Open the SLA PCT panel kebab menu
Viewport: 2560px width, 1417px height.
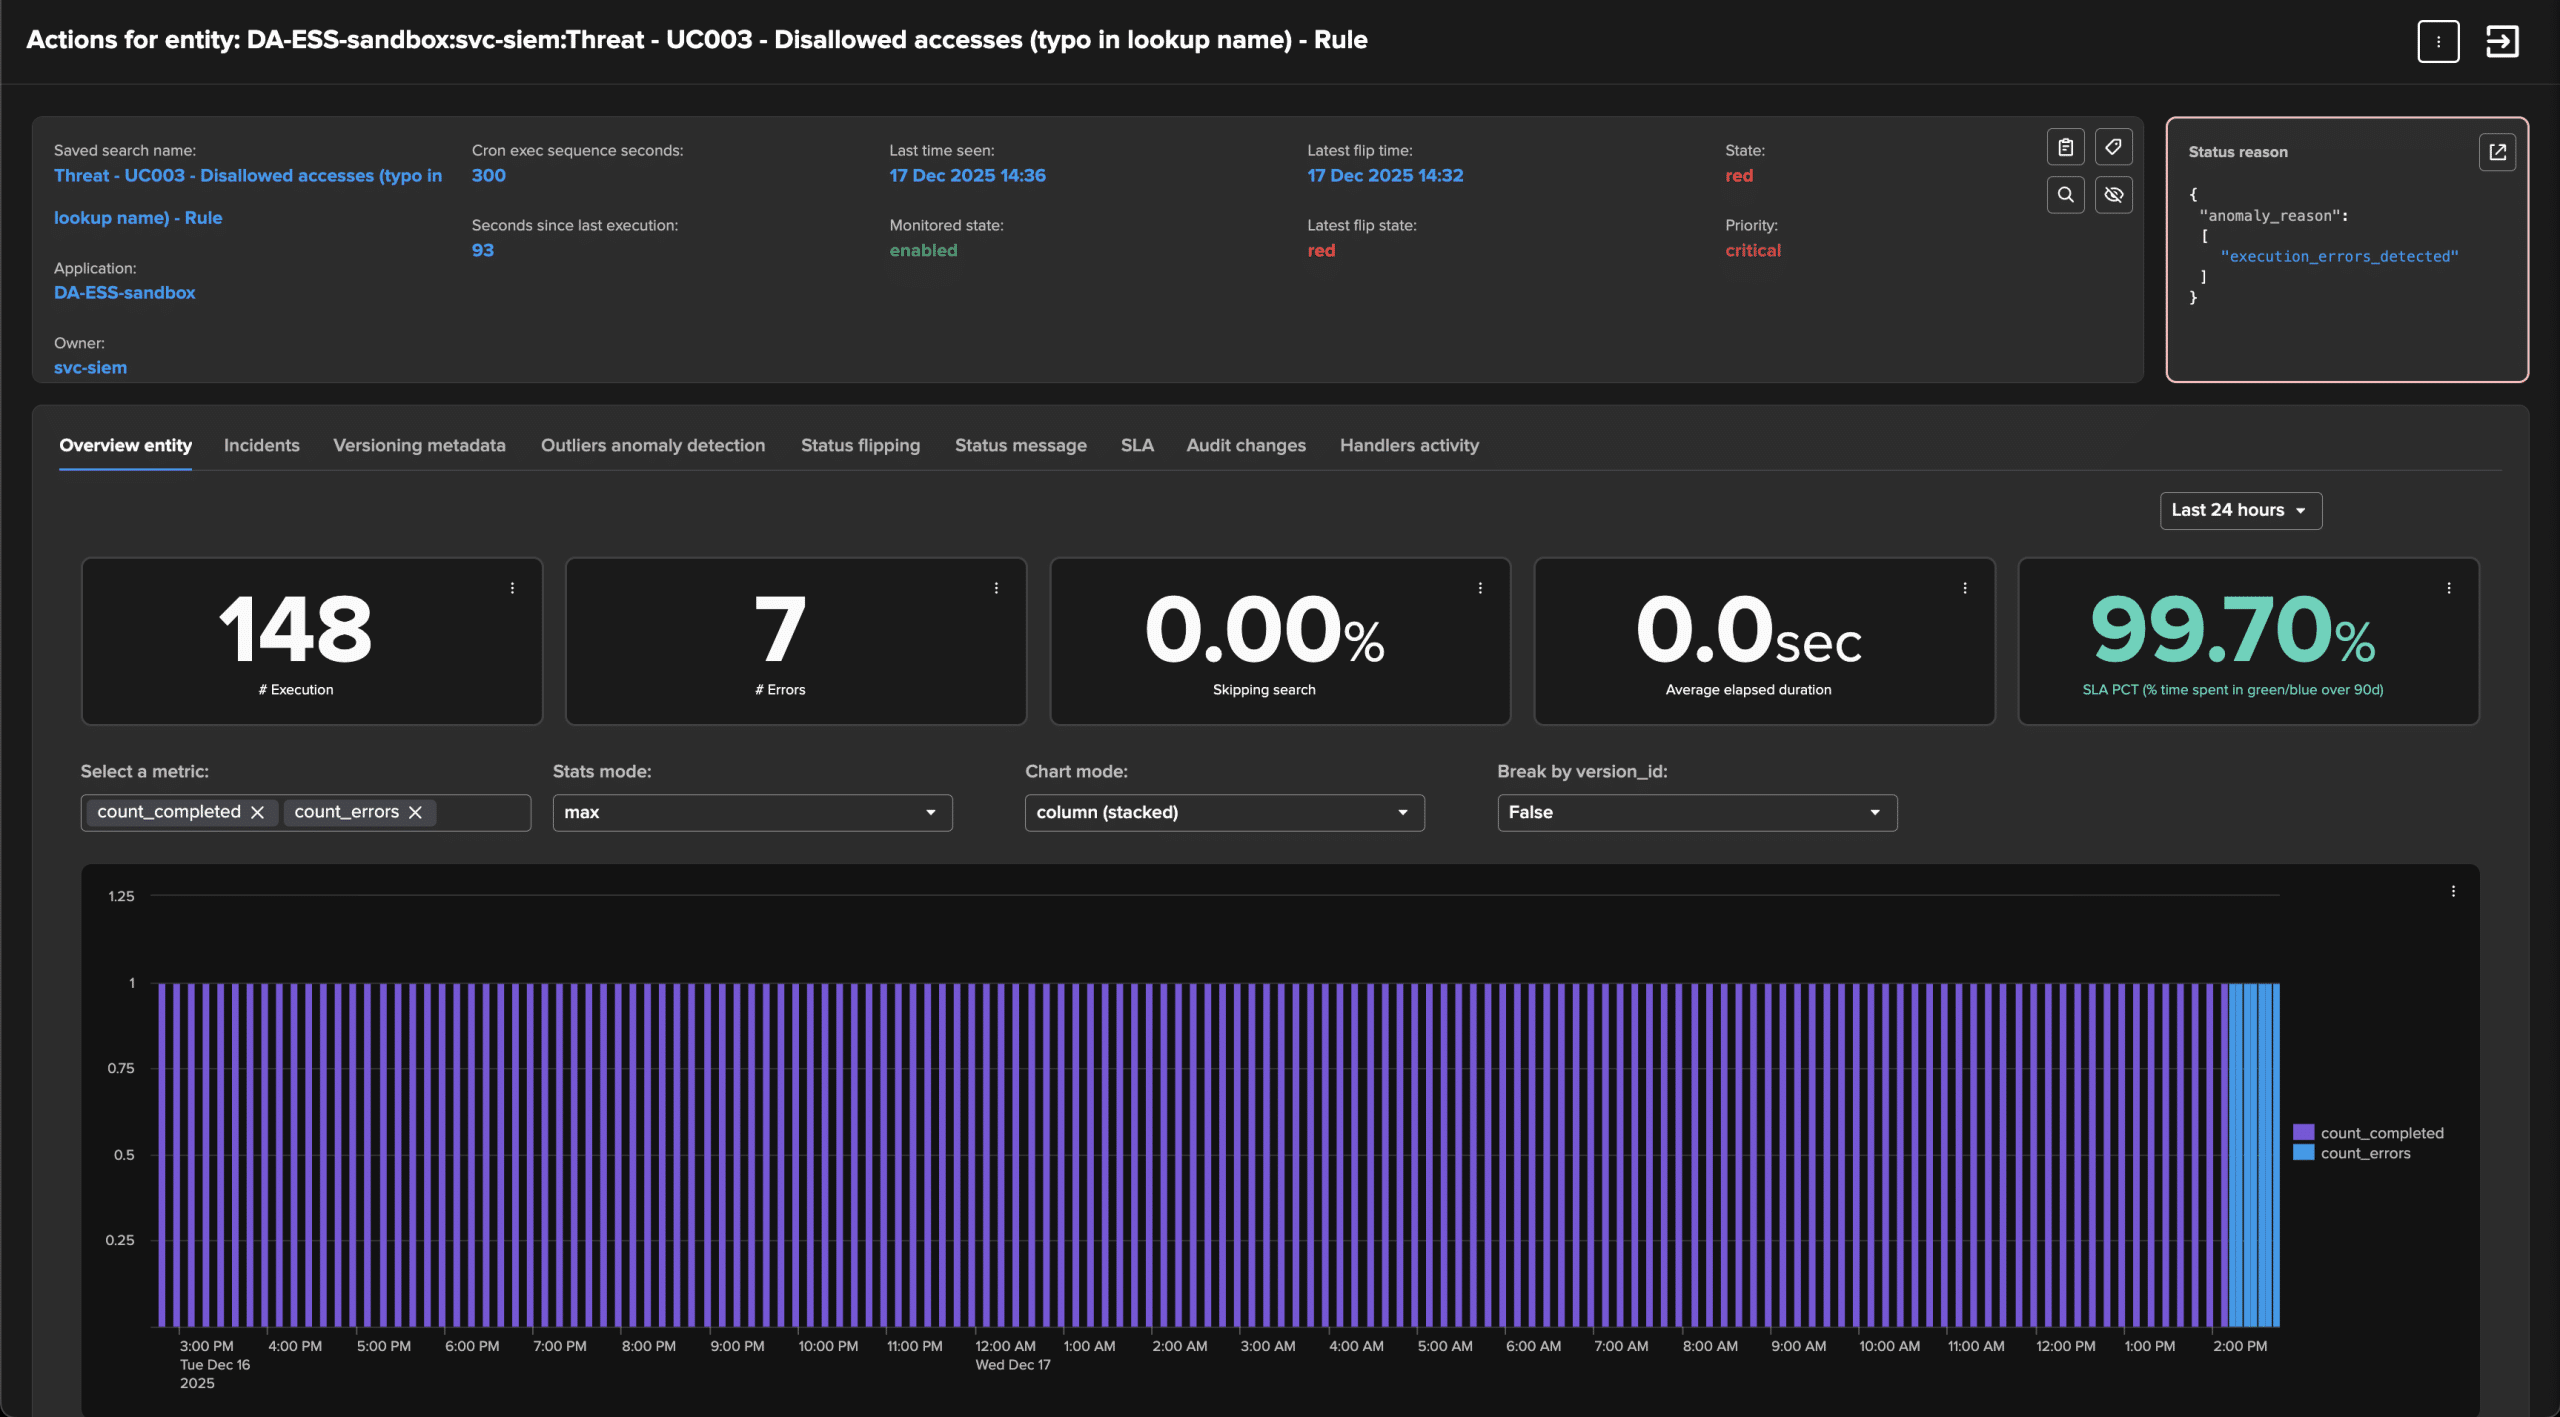pos(2448,588)
